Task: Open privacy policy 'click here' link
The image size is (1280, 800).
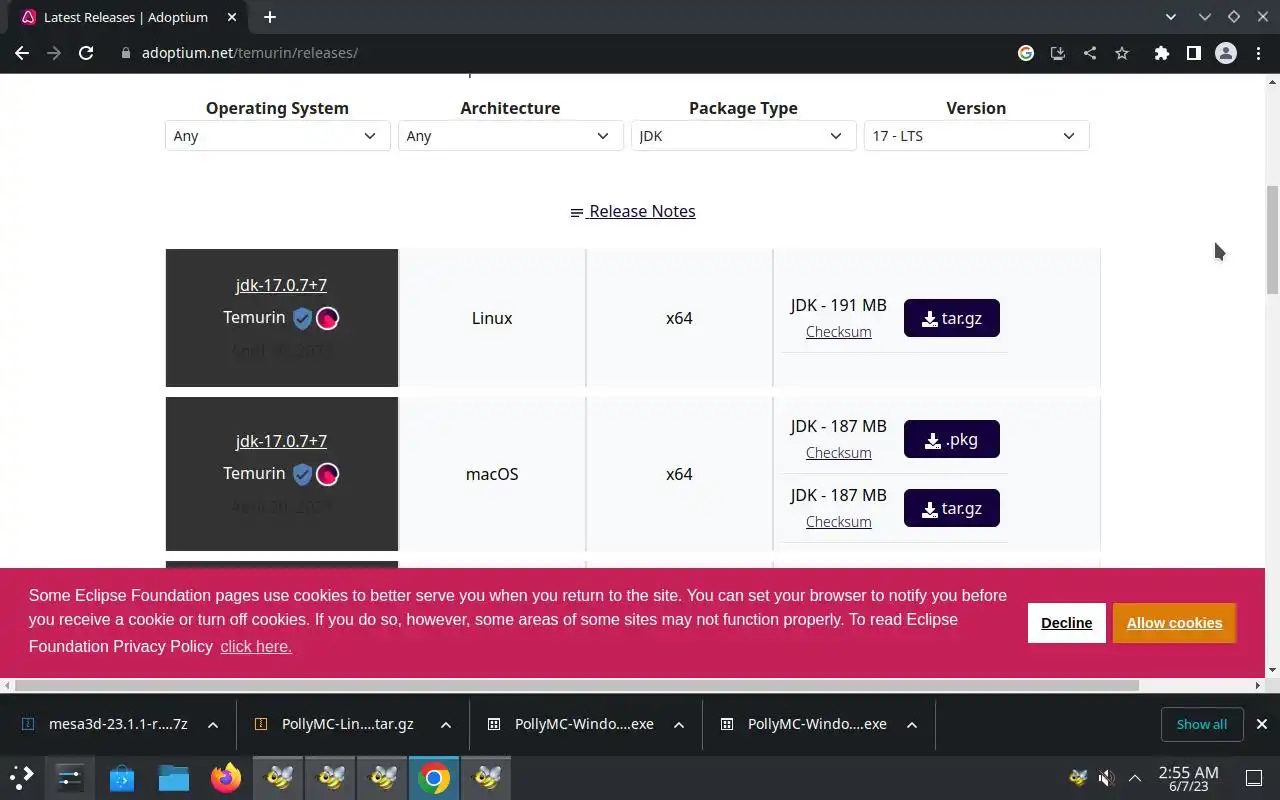Action: click(256, 647)
